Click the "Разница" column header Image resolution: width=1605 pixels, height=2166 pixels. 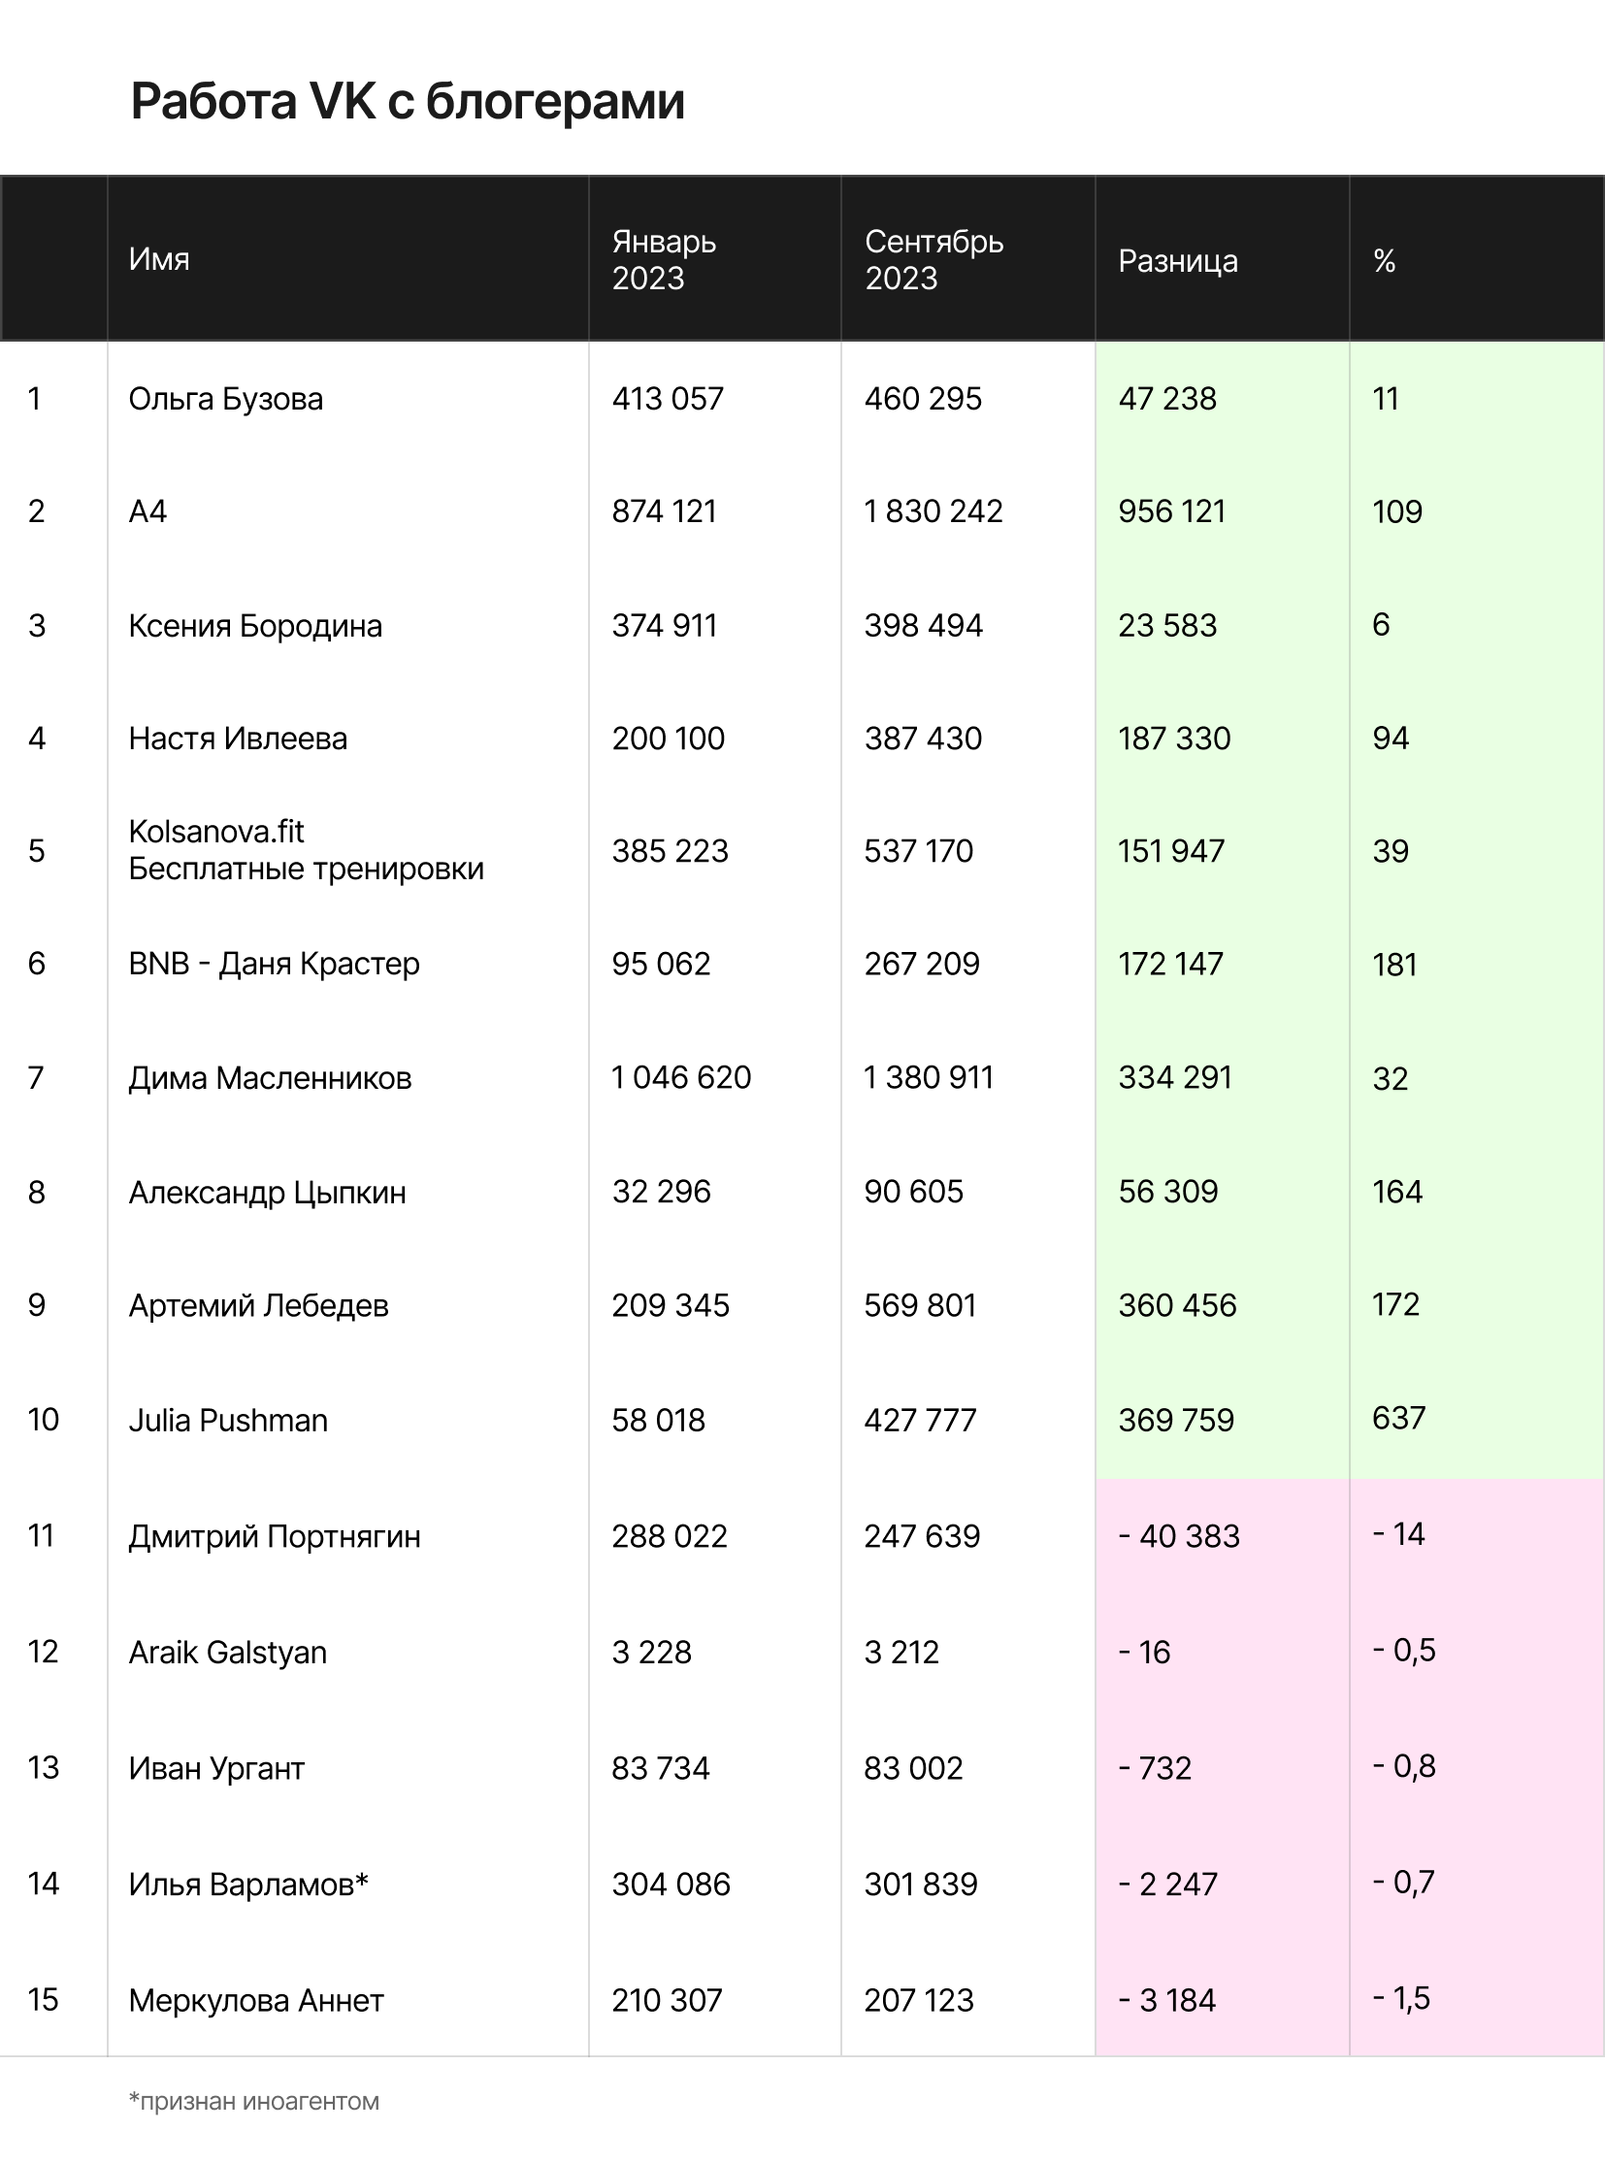pyautogui.click(x=1177, y=261)
